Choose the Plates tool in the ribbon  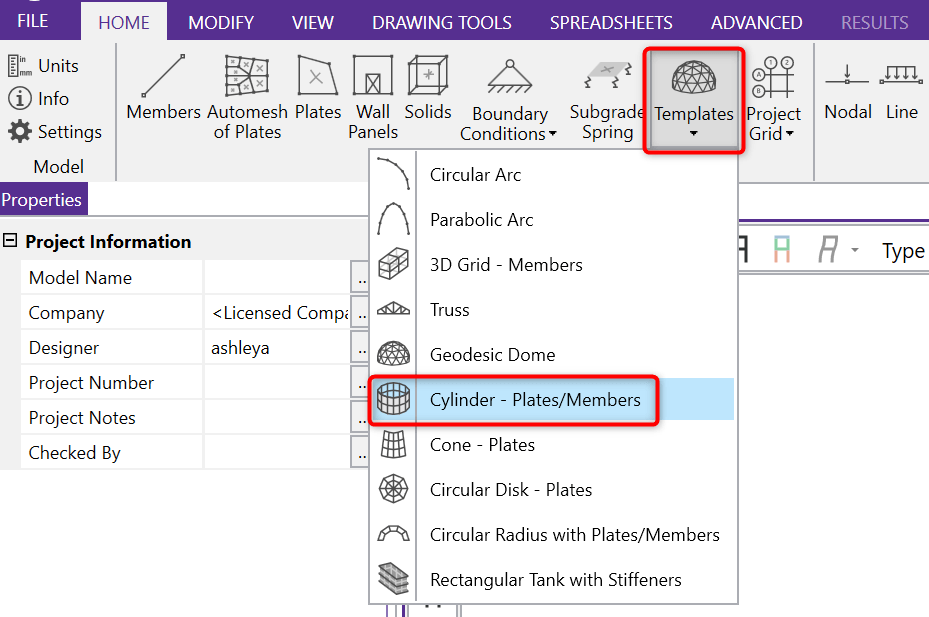pos(318,90)
